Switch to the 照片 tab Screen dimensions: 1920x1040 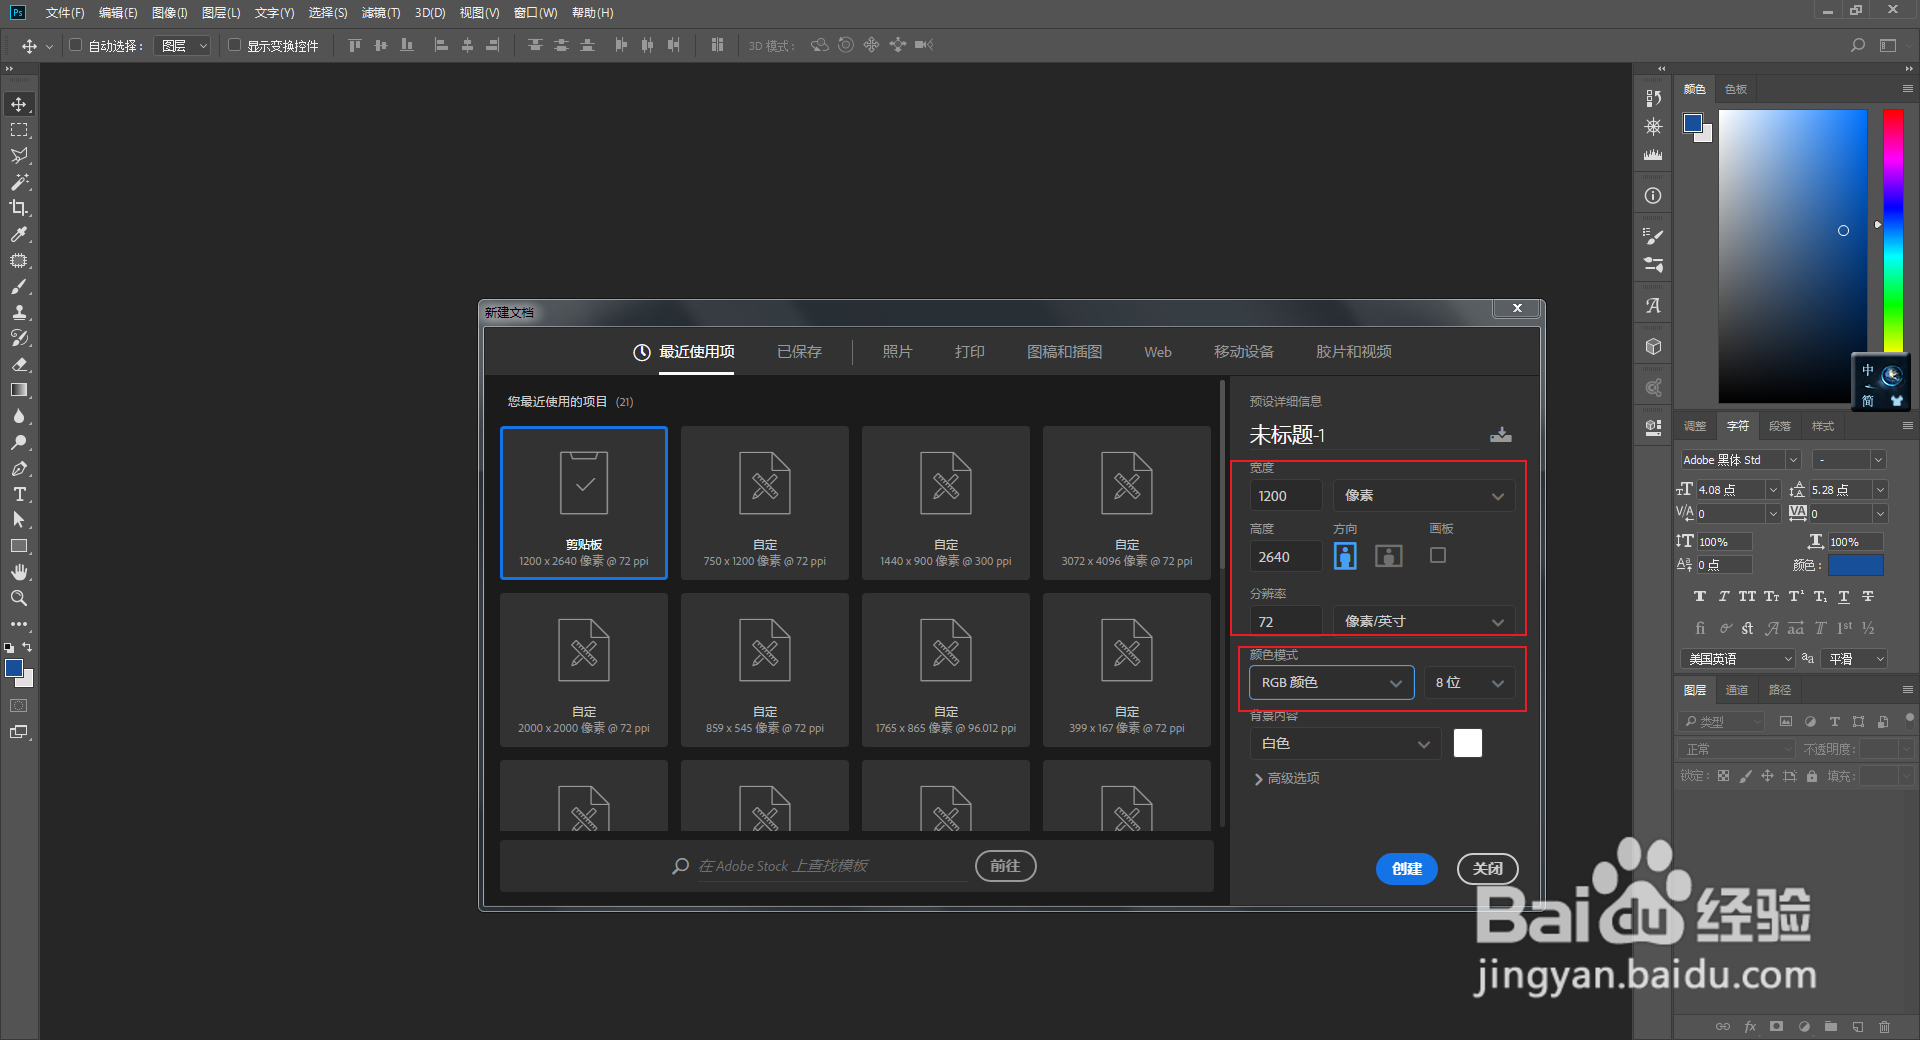[897, 352]
